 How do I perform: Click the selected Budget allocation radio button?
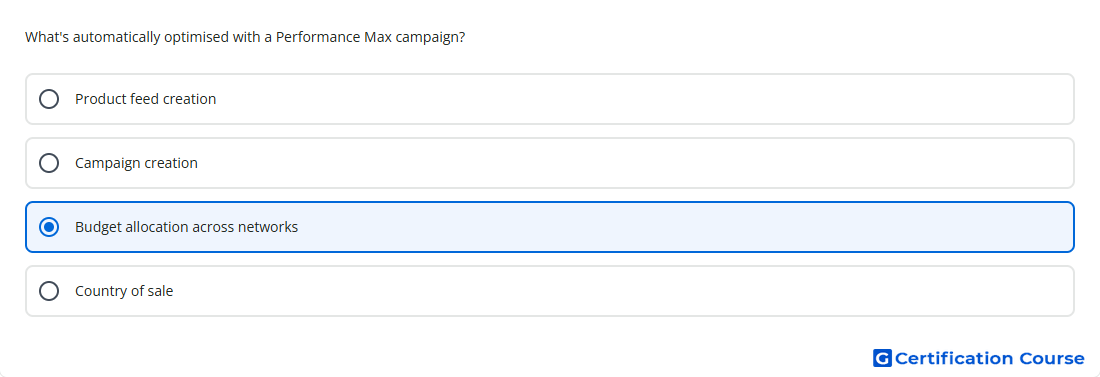pos(49,227)
